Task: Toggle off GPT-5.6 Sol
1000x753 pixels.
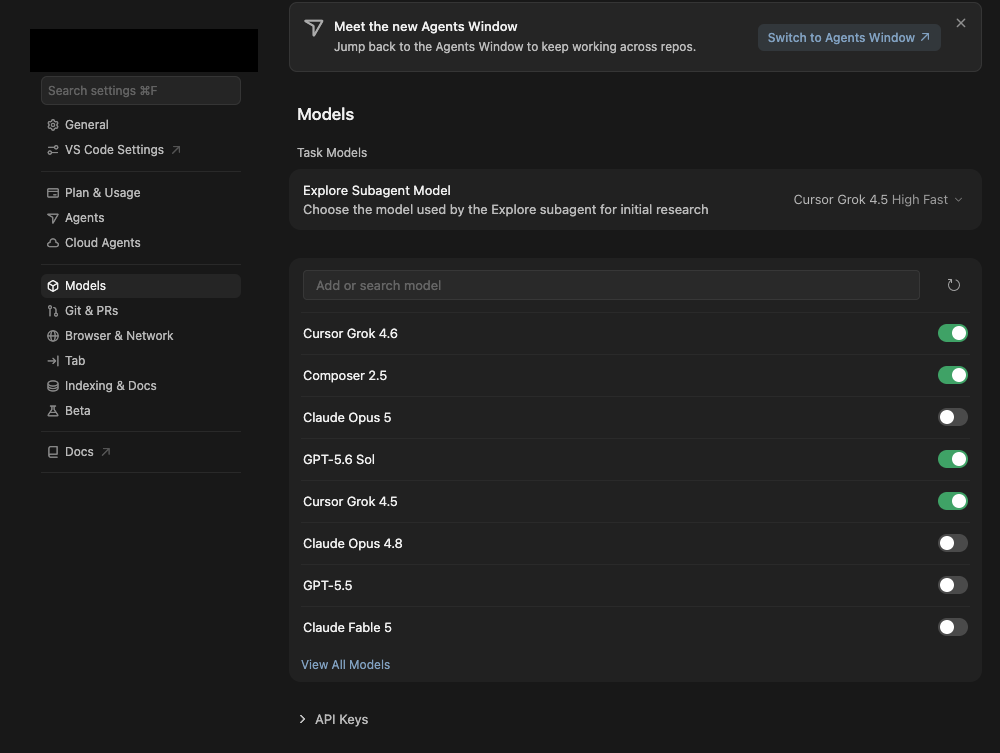Action: point(953,459)
